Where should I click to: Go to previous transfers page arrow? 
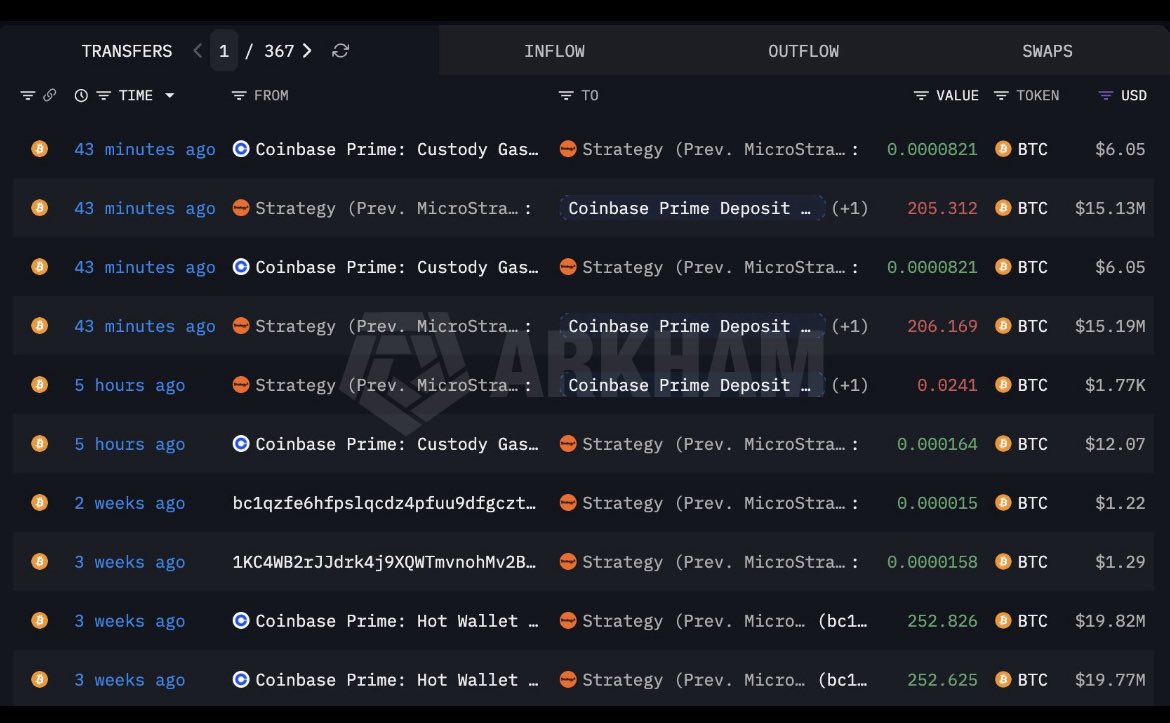coord(197,51)
